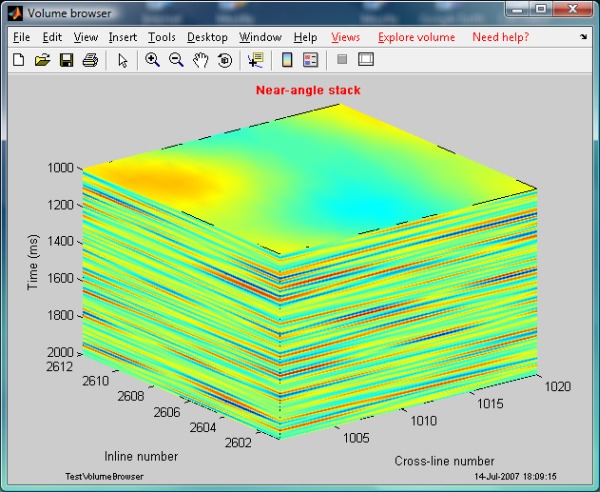Click the Show Plot Tools and Dock icon

366,60
